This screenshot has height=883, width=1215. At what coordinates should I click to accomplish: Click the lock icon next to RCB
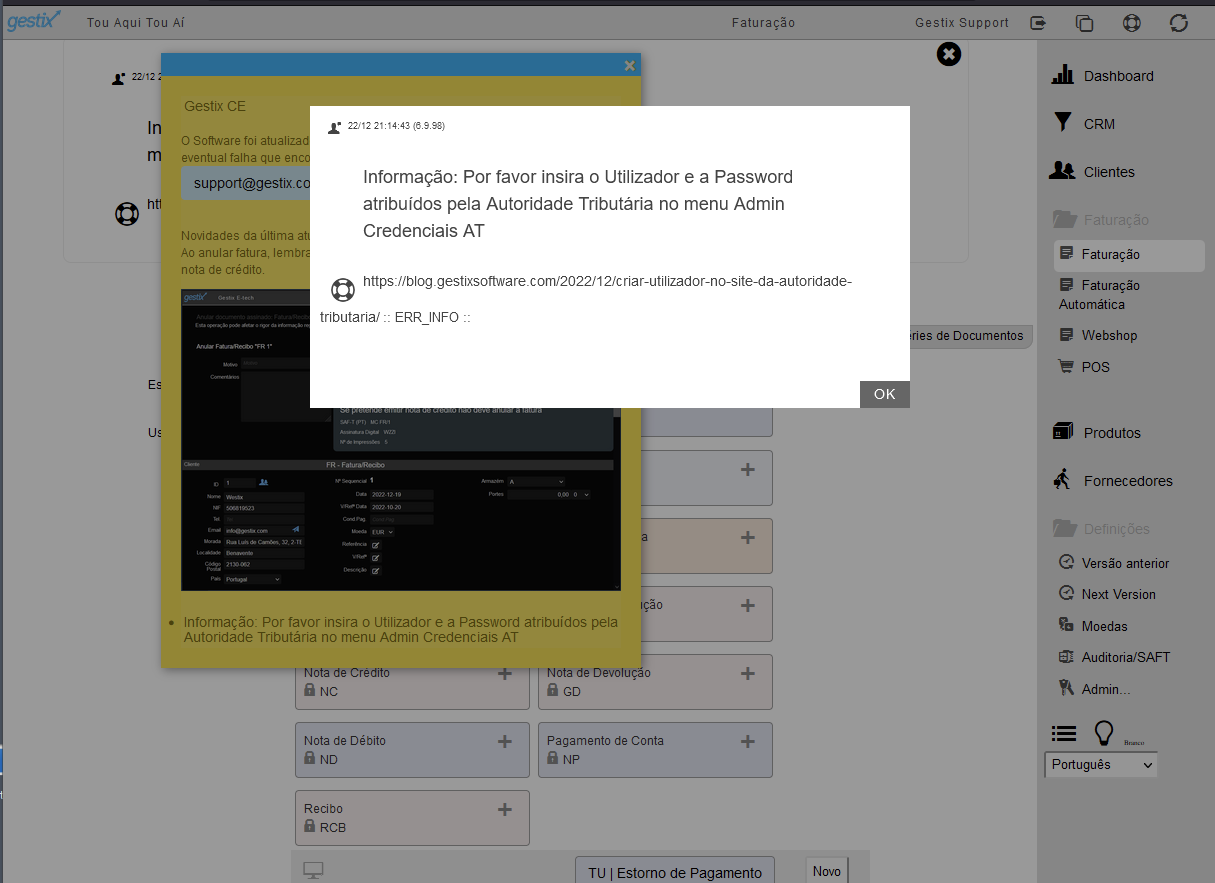coord(310,827)
